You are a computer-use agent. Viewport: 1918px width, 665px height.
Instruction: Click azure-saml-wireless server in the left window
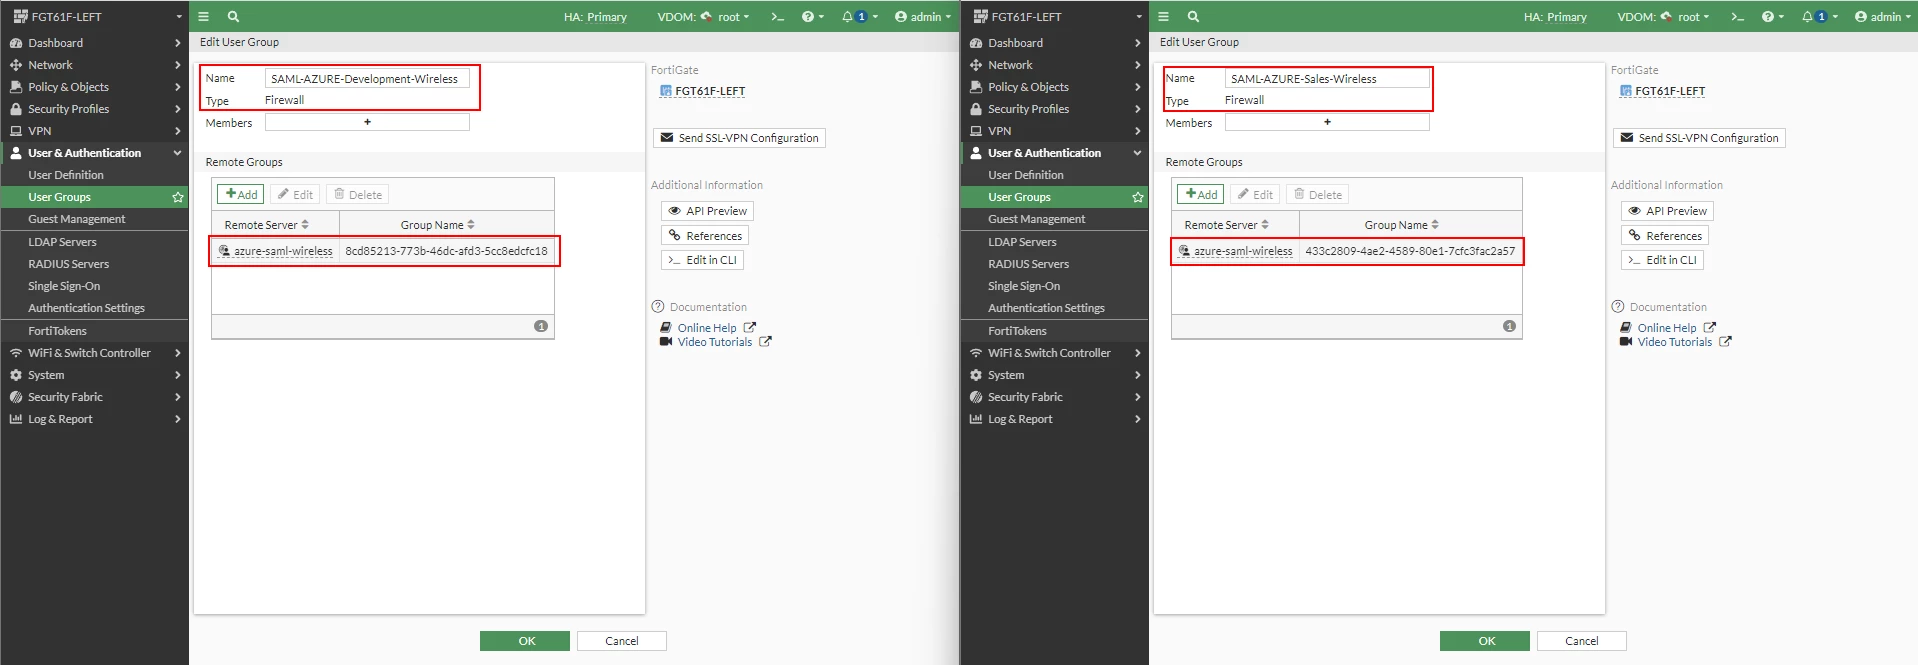click(x=283, y=251)
